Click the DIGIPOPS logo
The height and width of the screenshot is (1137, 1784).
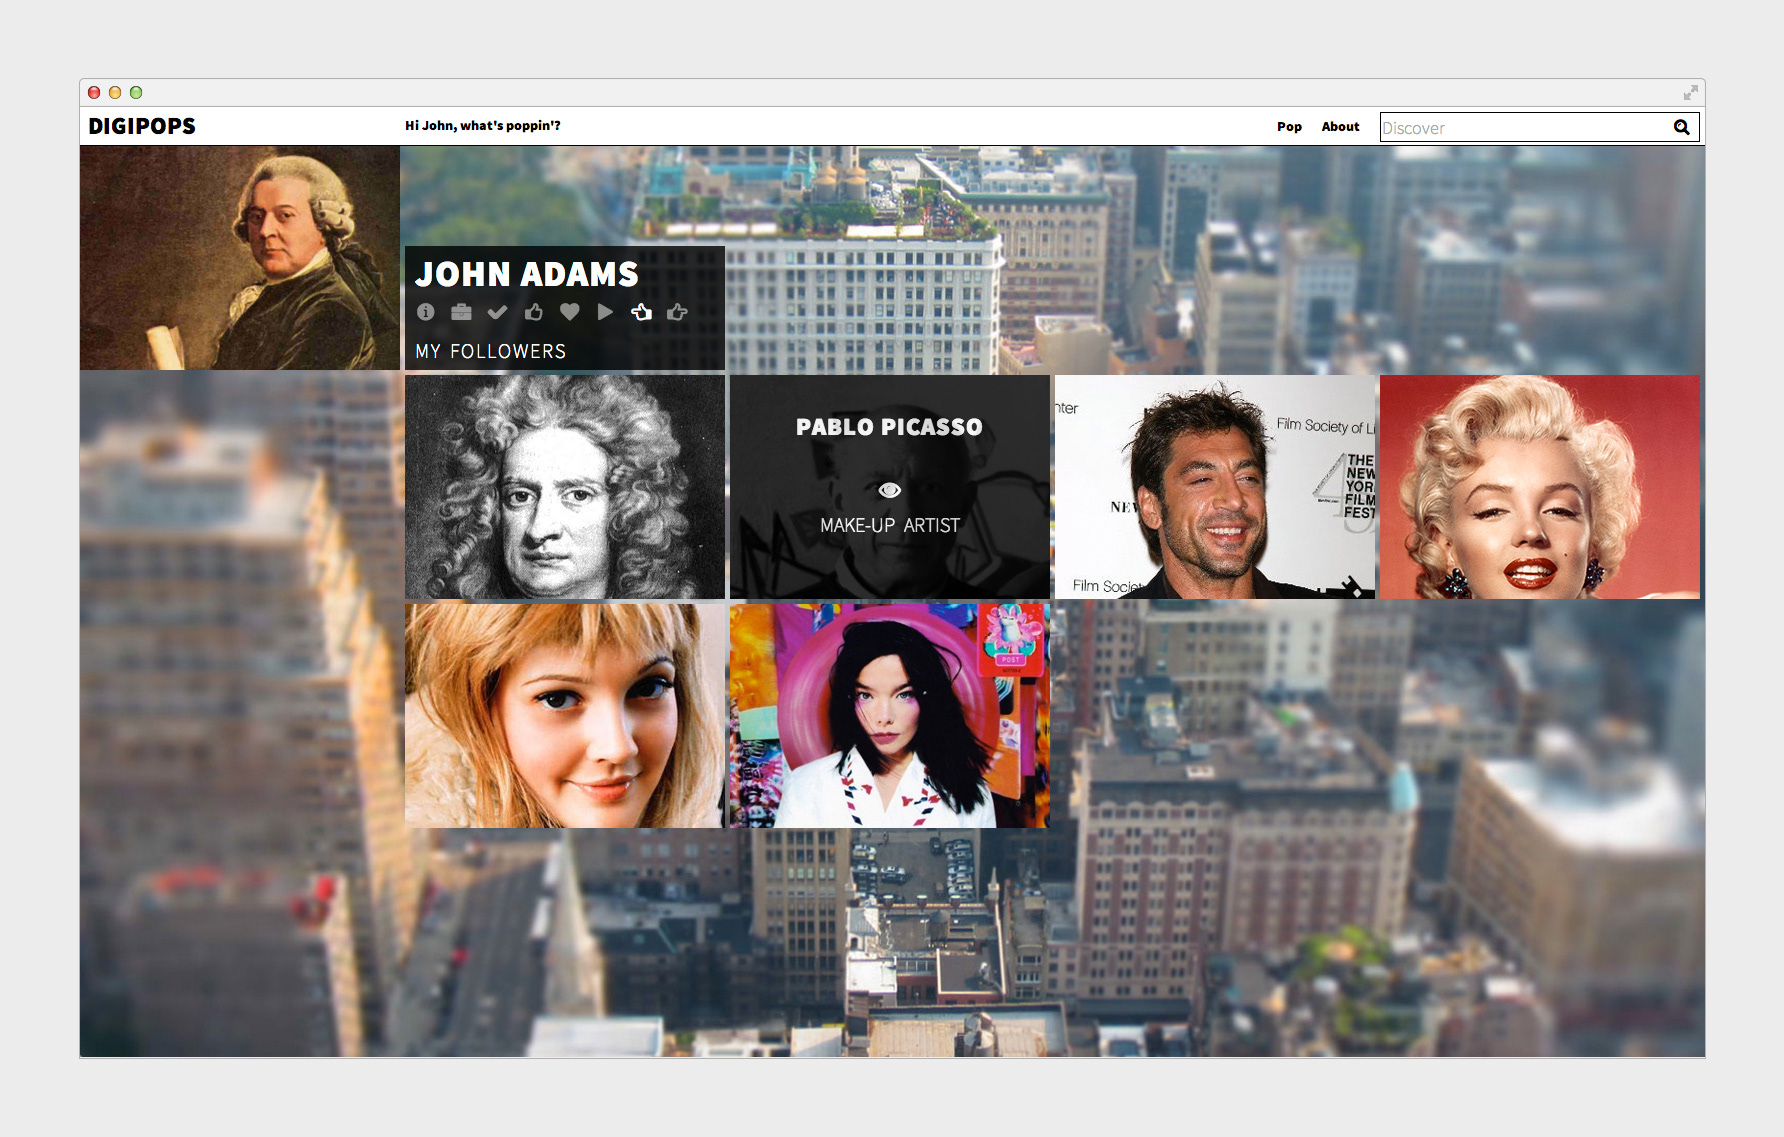[x=142, y=126]
